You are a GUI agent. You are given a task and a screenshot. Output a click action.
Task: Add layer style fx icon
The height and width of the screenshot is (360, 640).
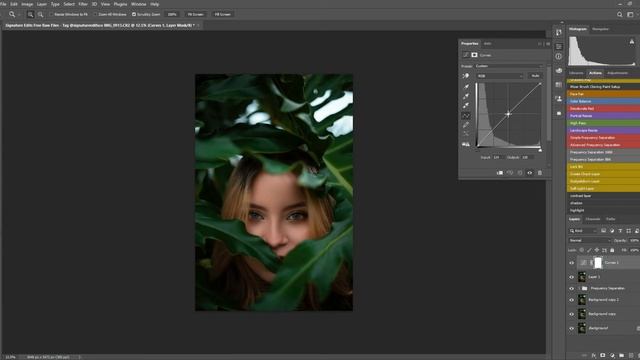(x=594, y=356)
